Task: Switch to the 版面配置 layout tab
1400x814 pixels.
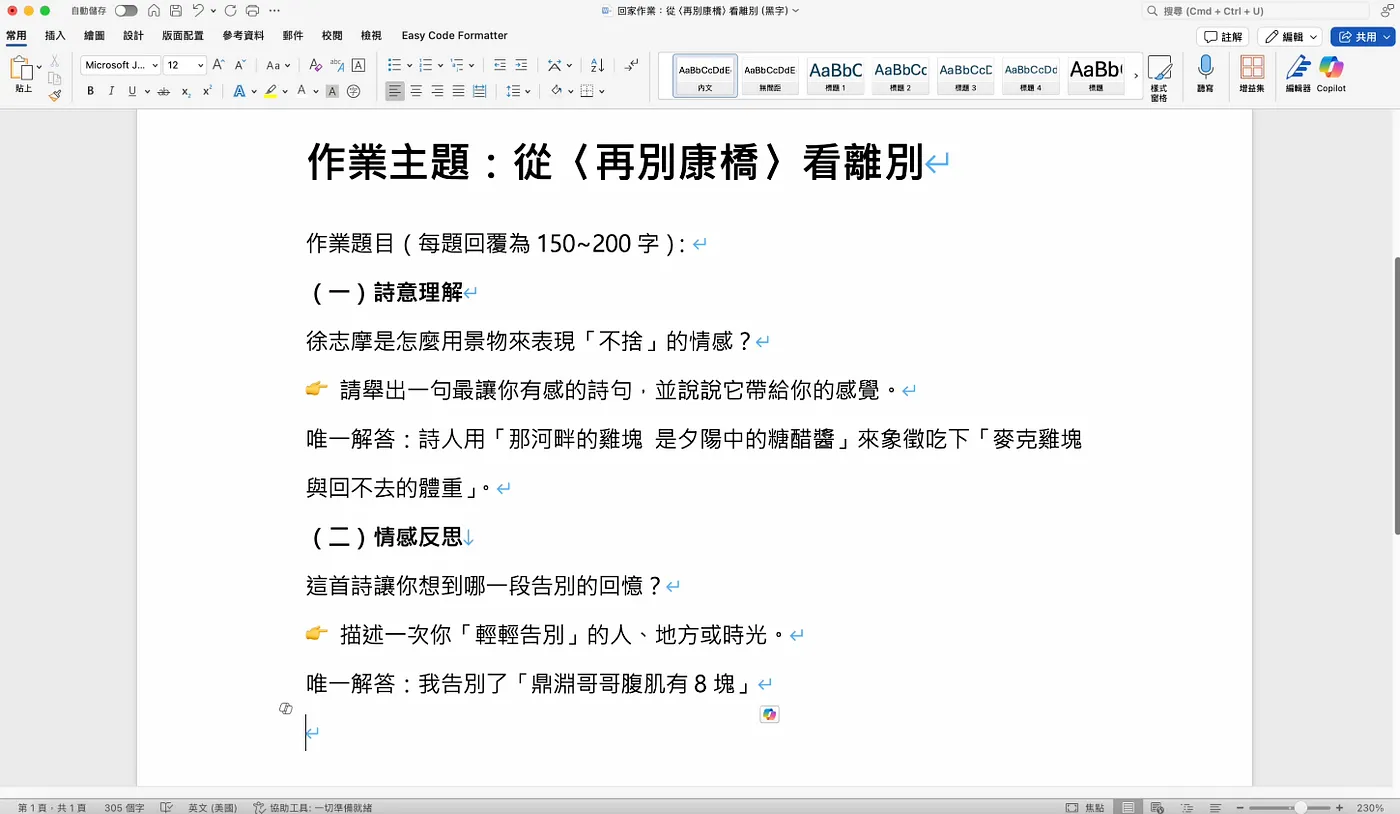Action: pyautogui.click(x=182, y=36)
